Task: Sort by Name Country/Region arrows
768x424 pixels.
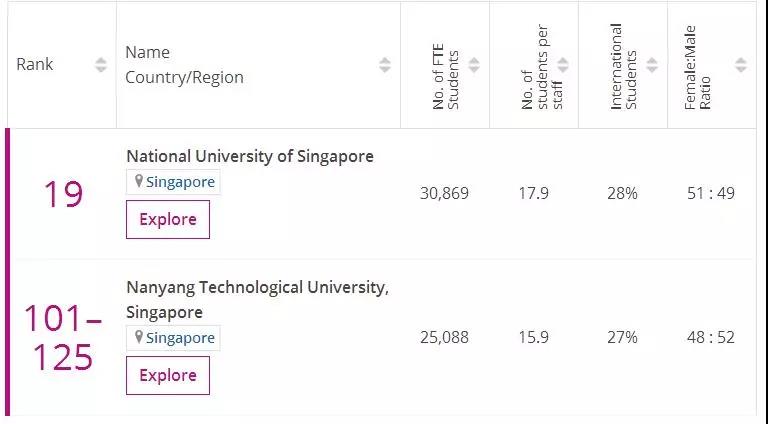Action: tap(385, 65)
